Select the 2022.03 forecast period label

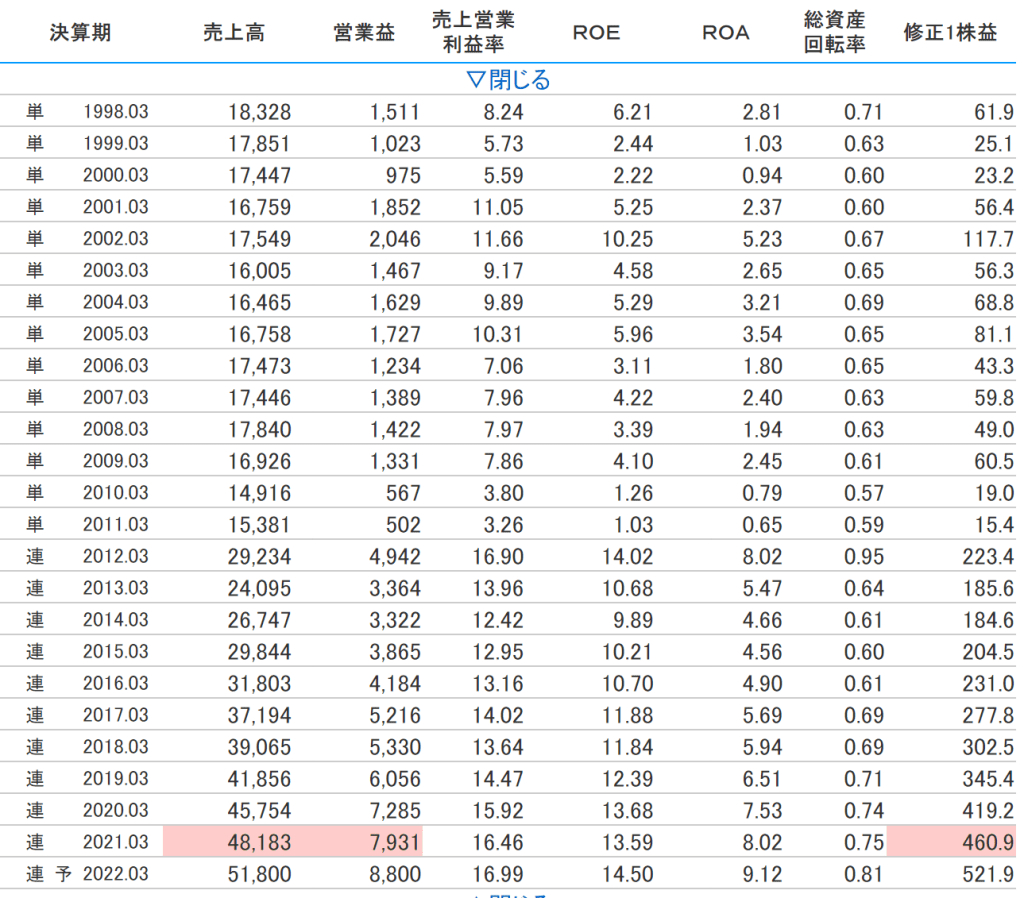tap(116, 874)
